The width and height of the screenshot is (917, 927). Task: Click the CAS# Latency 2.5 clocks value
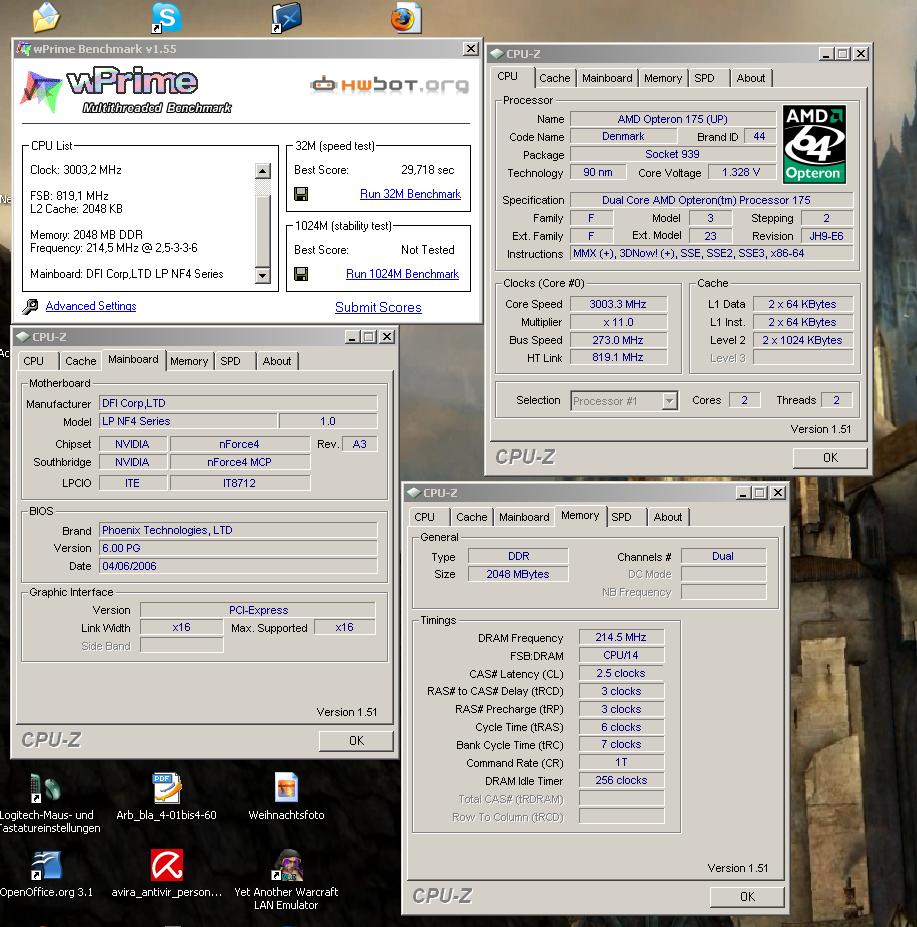[x=621, y=673]
